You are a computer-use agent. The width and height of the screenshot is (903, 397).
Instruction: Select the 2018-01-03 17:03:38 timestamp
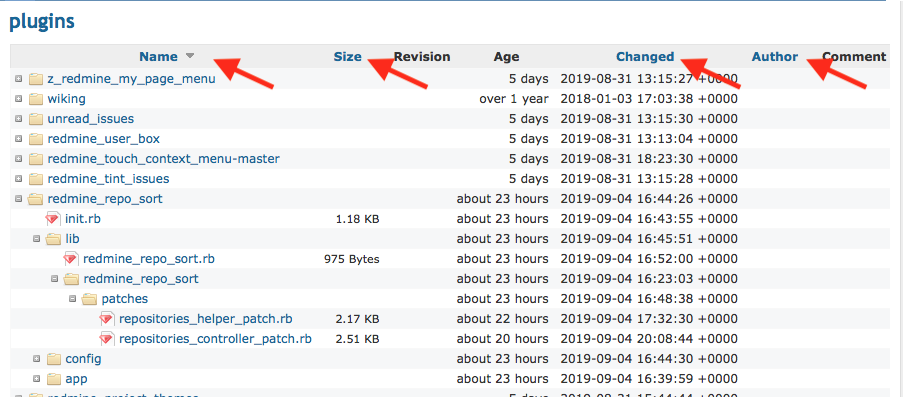pos(649,99)
